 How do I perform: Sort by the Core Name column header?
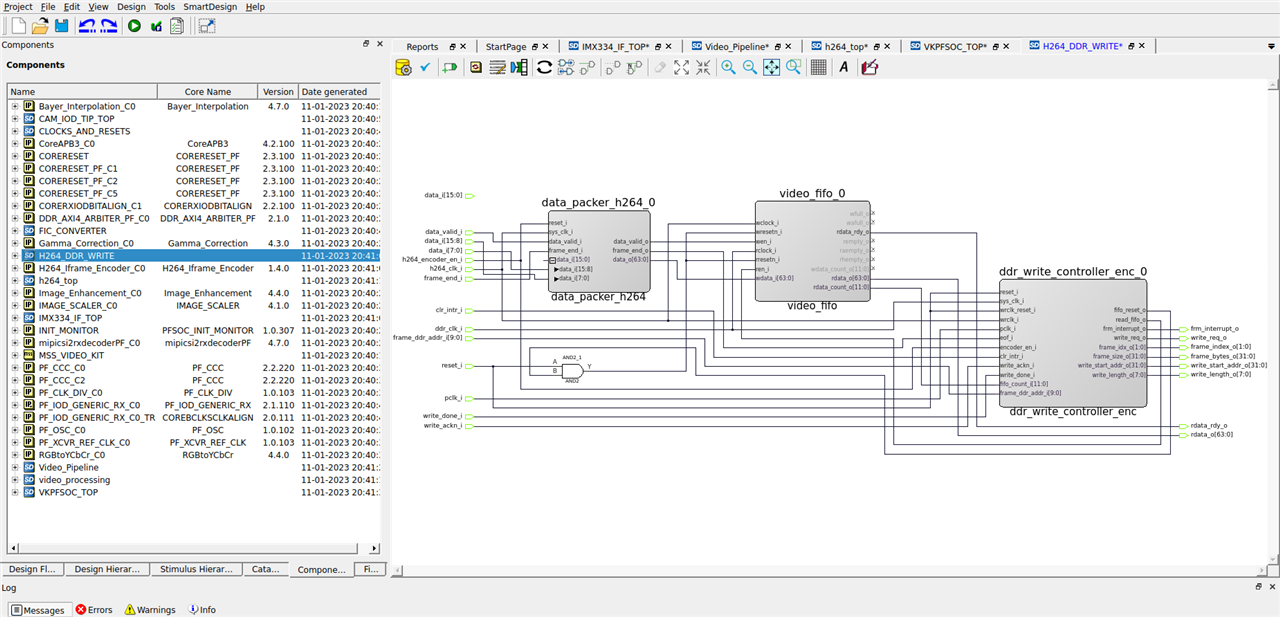(x=208, y=91)
